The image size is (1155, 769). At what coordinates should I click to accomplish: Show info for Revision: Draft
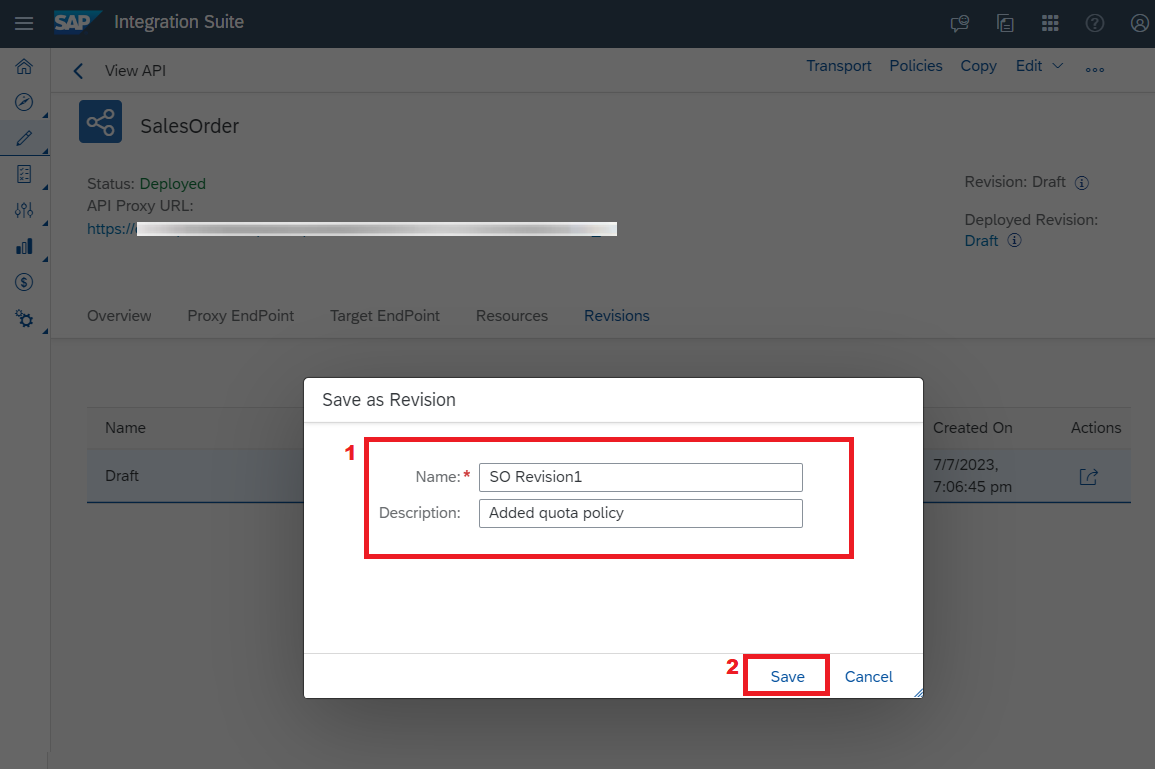(x=1081, y=183)
